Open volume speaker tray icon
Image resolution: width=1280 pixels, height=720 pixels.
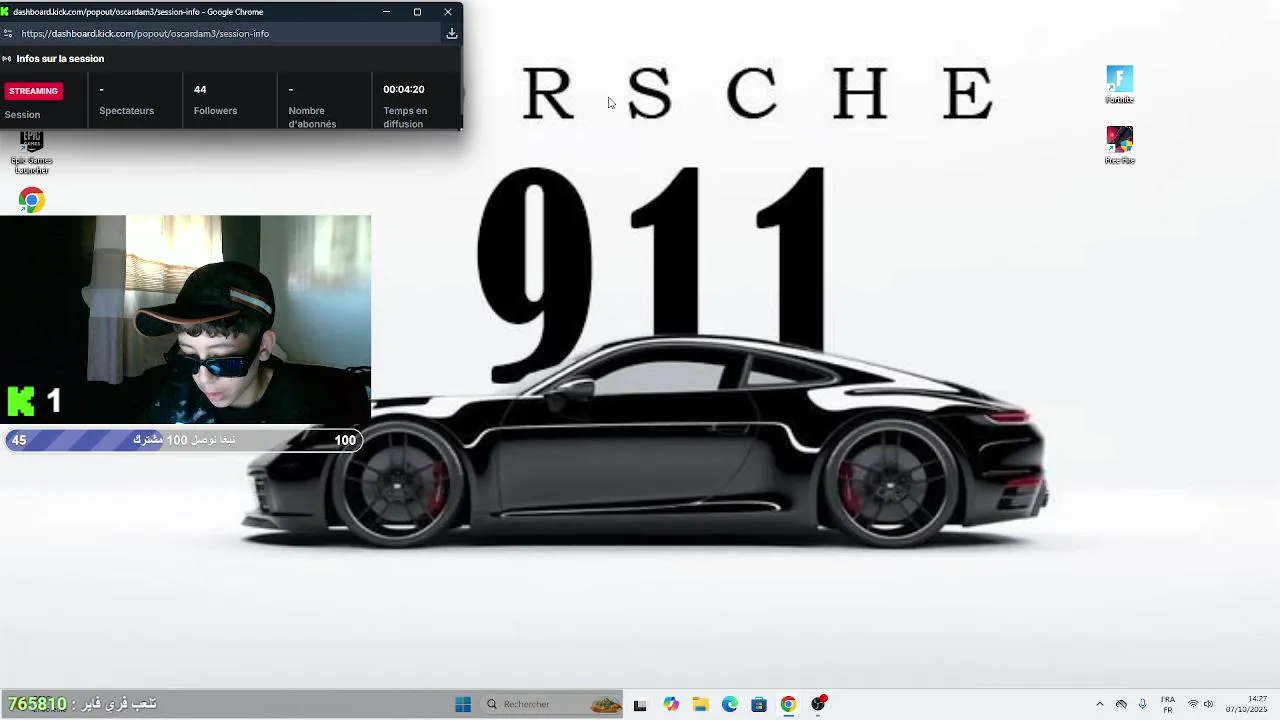pyautogui.click(x=1209, y=704)
